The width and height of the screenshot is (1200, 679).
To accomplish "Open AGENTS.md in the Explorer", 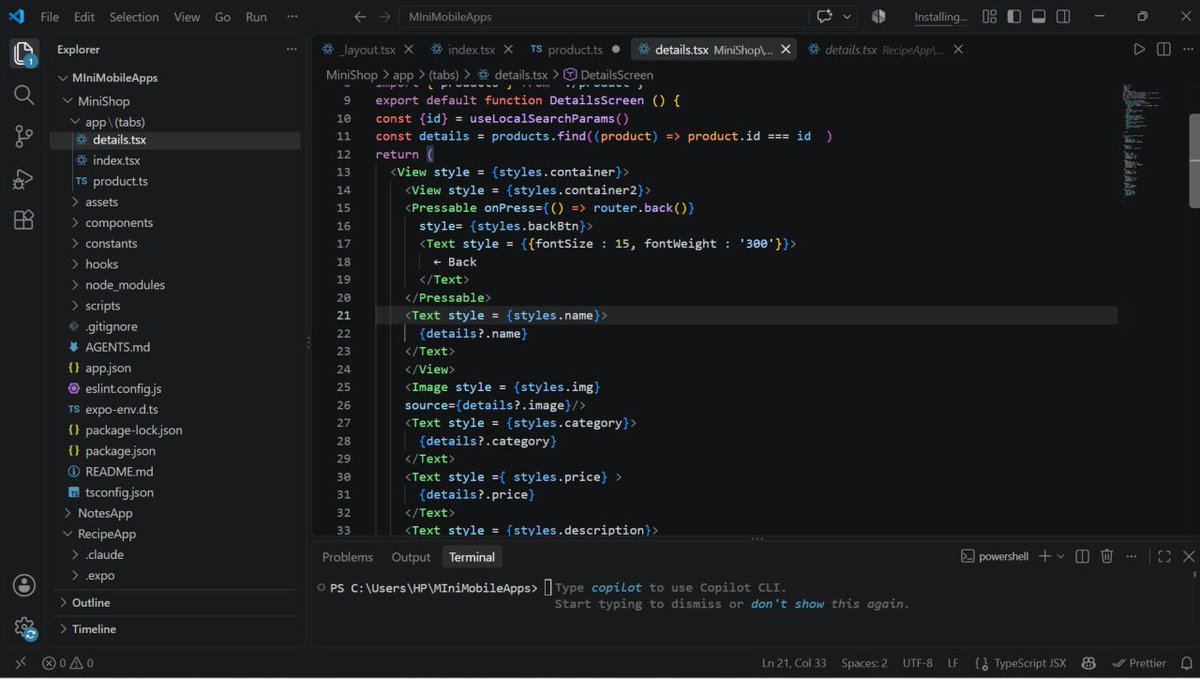I will tap(117, 347).
